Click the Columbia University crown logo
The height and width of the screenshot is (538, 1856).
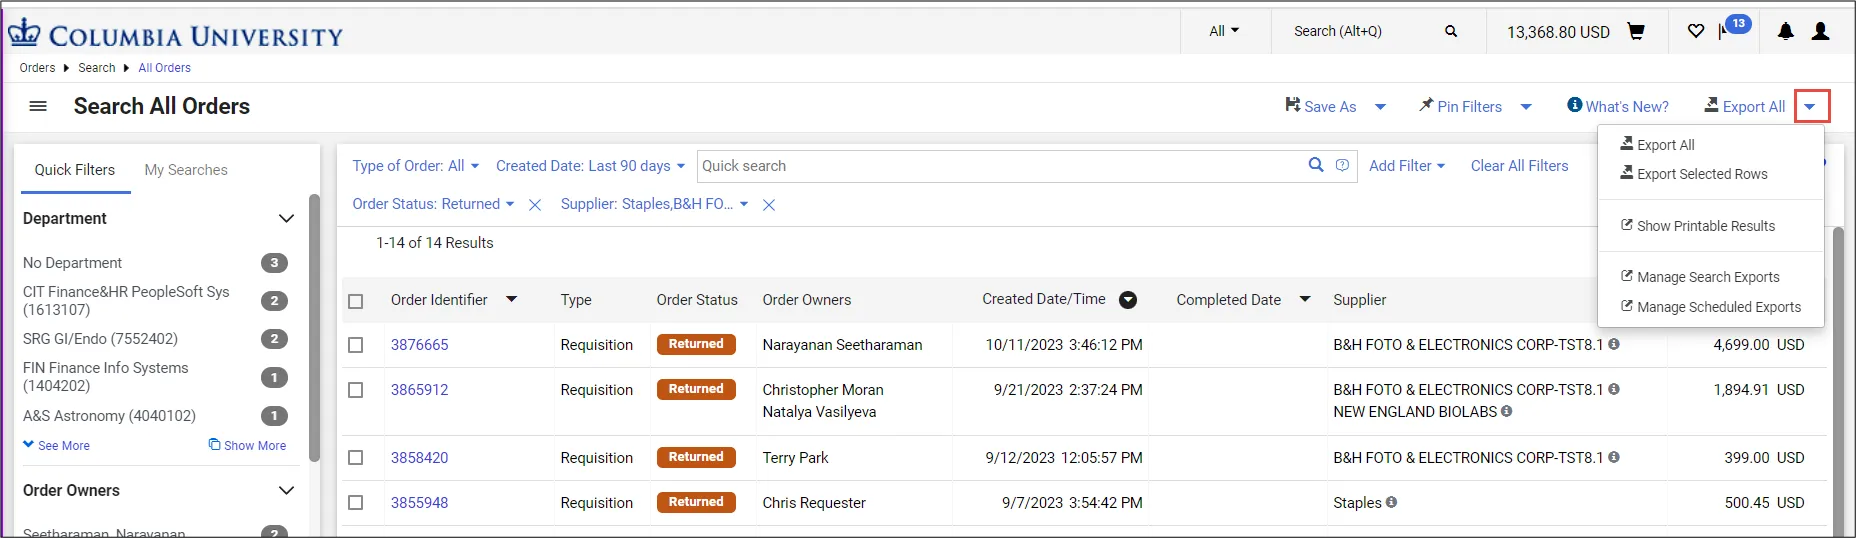click(x=24, y=32)
